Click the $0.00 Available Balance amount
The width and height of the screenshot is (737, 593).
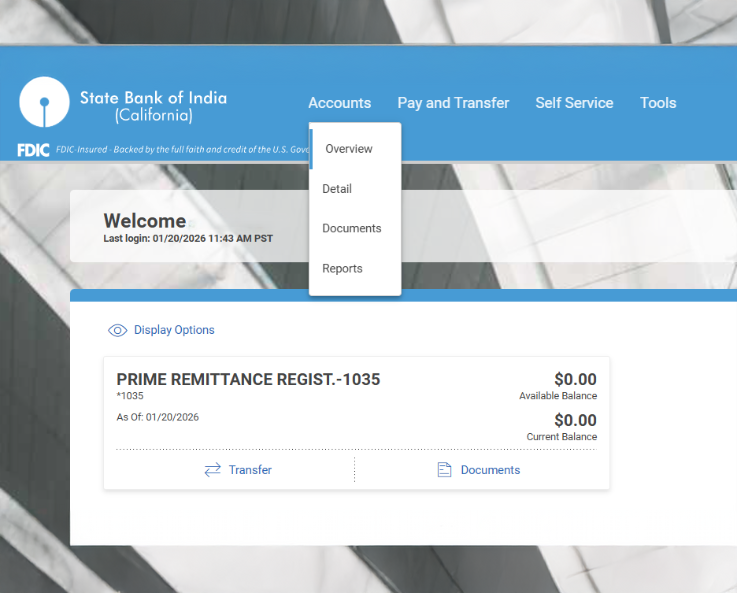(x=575, y=380)
